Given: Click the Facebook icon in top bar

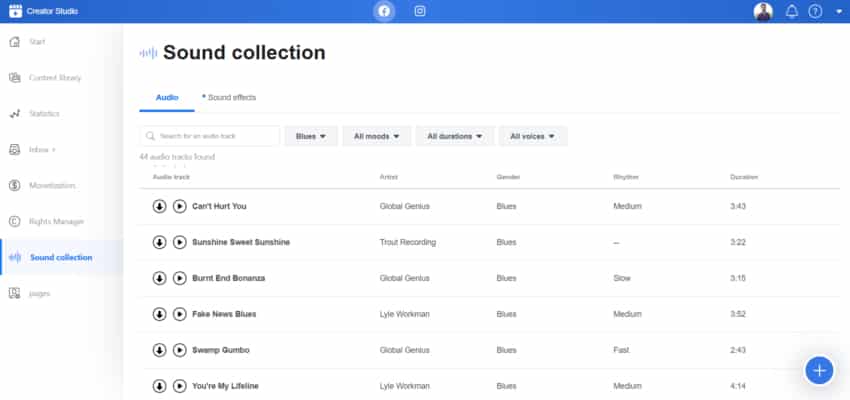Looking at the screenshot, I should tap(384, 11).
